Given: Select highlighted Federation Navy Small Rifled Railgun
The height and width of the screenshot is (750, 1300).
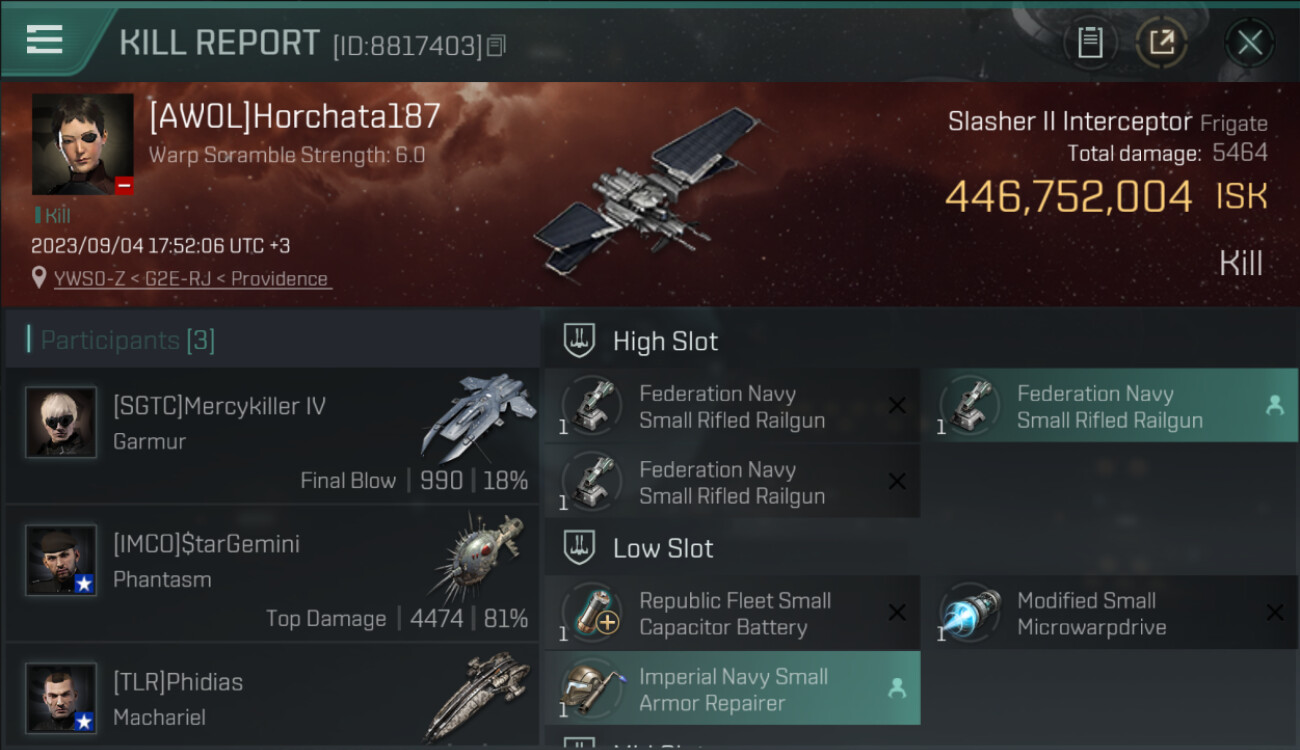Looking at the screenshot, I should [1109, 406].
